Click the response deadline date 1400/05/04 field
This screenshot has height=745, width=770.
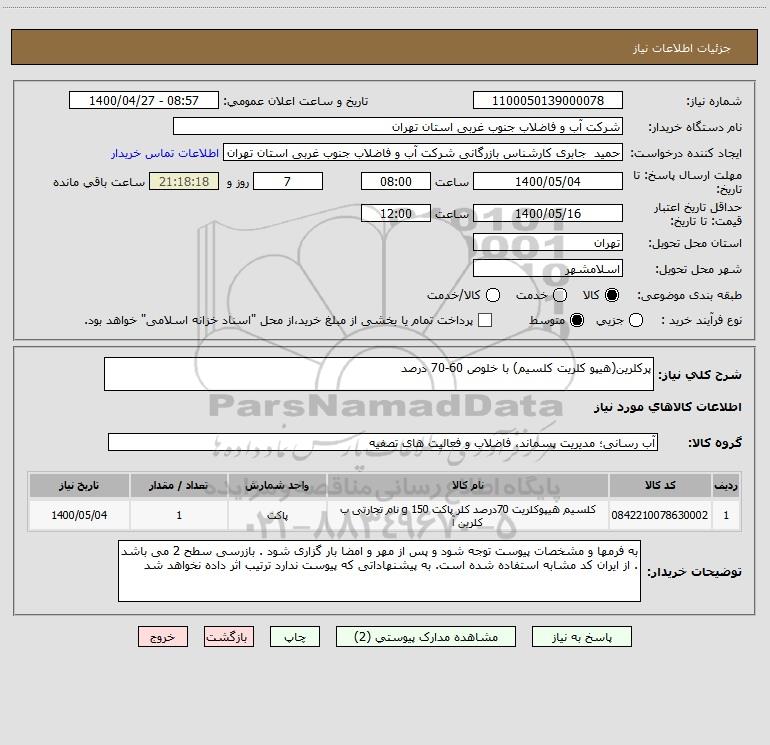click(x=548, y=181)
